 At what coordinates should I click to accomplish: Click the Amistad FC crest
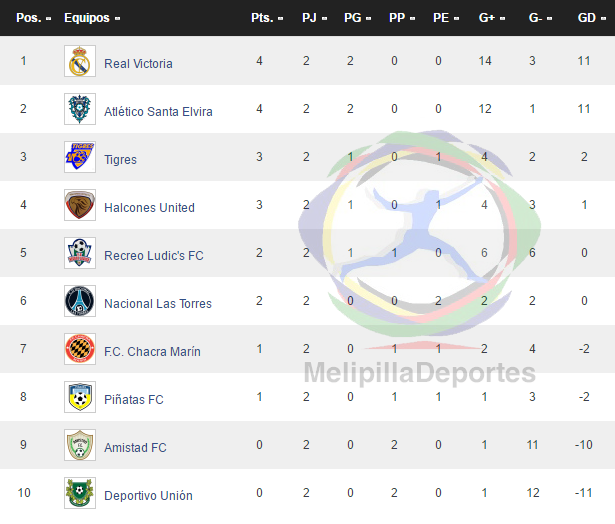click(x=80, y=445)
